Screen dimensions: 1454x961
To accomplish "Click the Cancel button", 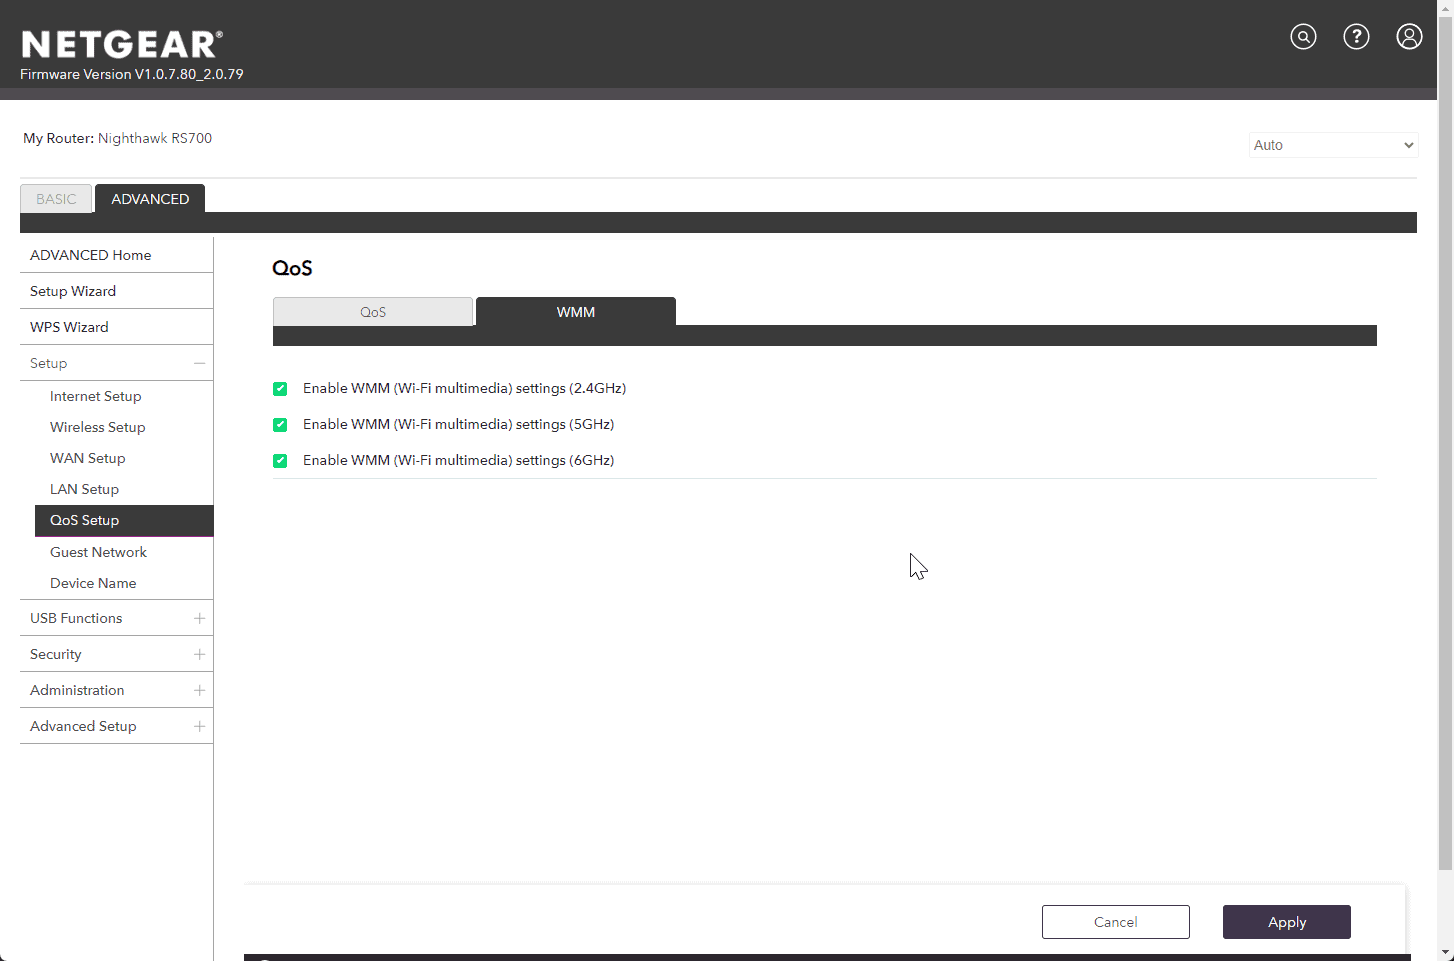I will click(x=1115, y=922).
